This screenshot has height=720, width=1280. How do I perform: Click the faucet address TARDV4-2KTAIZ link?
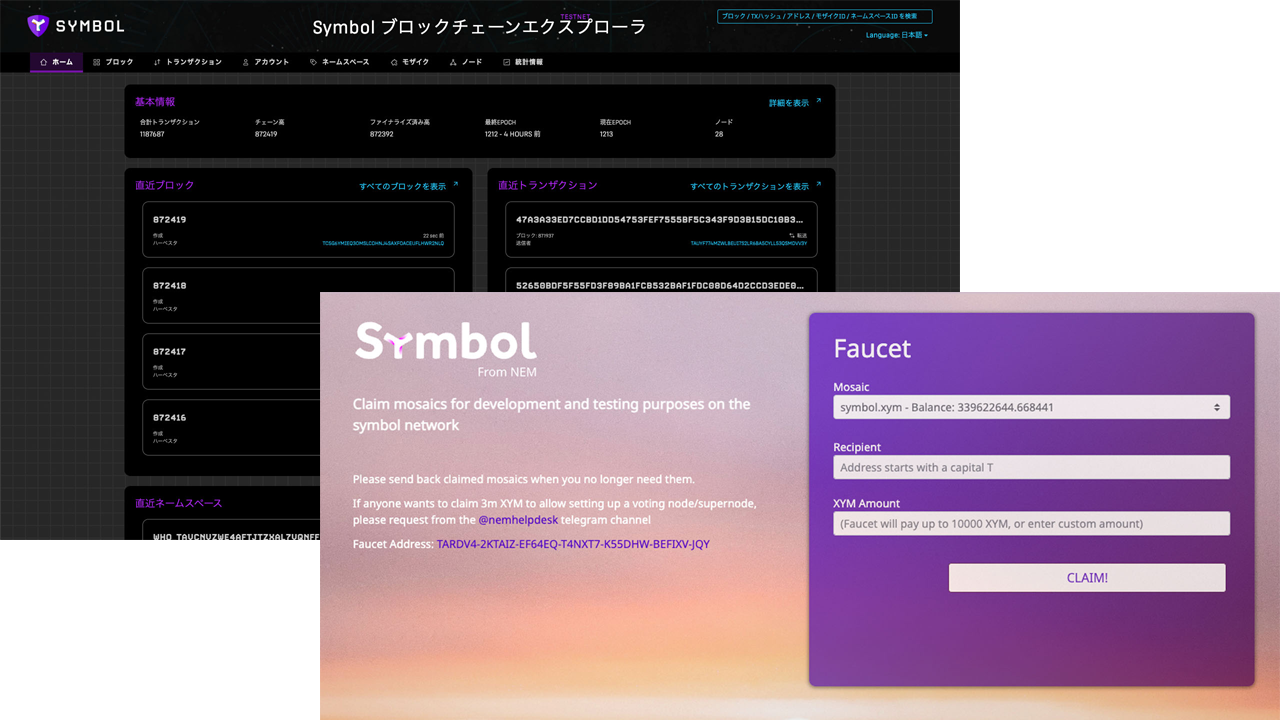click(x=573, y=544)
